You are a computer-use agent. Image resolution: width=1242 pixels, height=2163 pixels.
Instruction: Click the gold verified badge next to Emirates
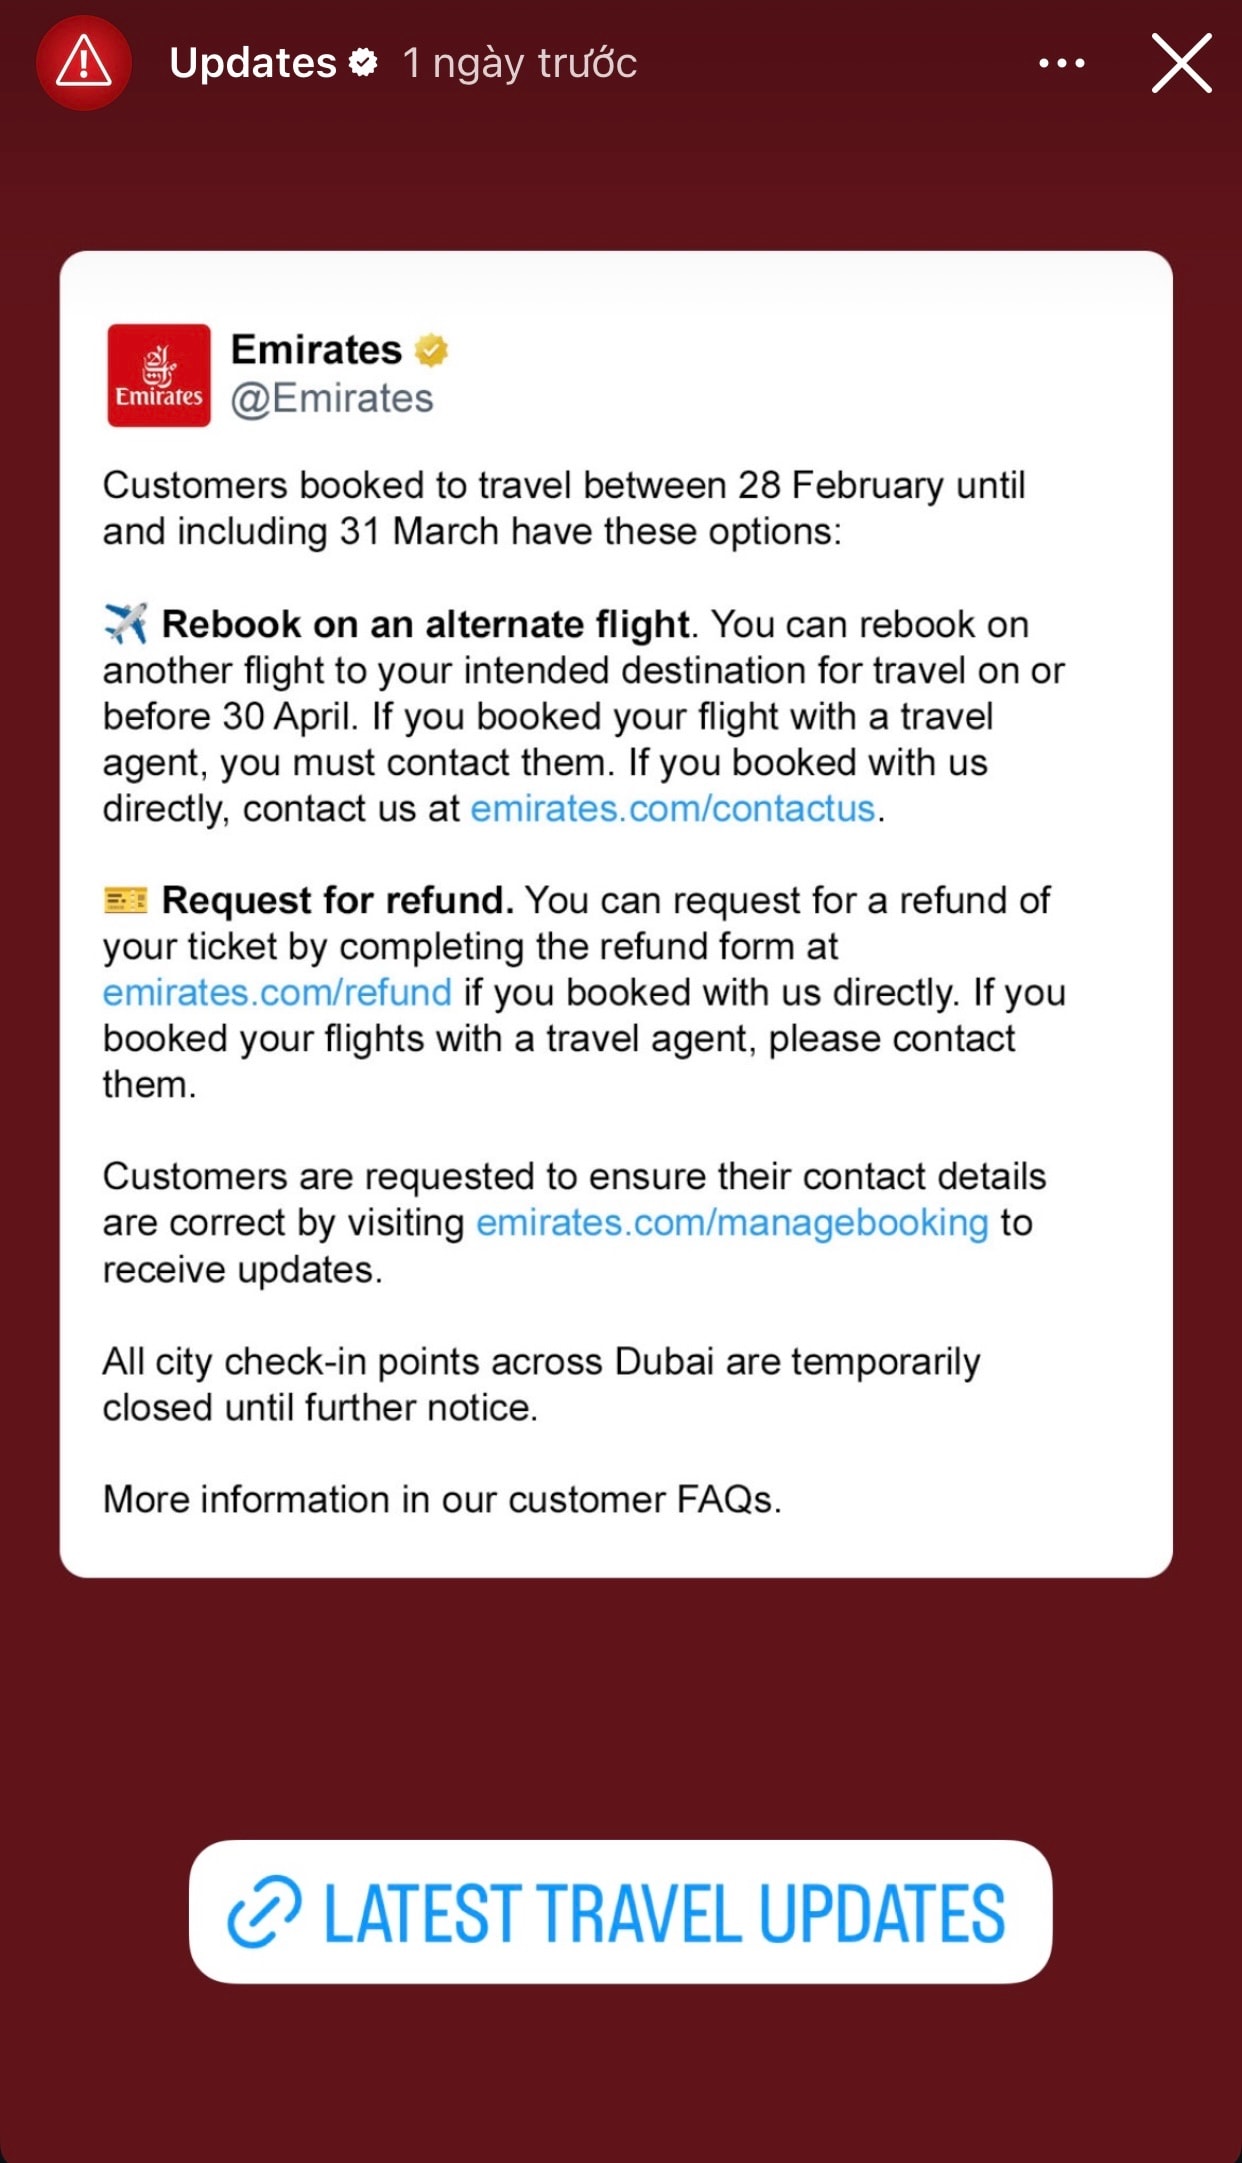pyautogui.click(x=431, y=350)
